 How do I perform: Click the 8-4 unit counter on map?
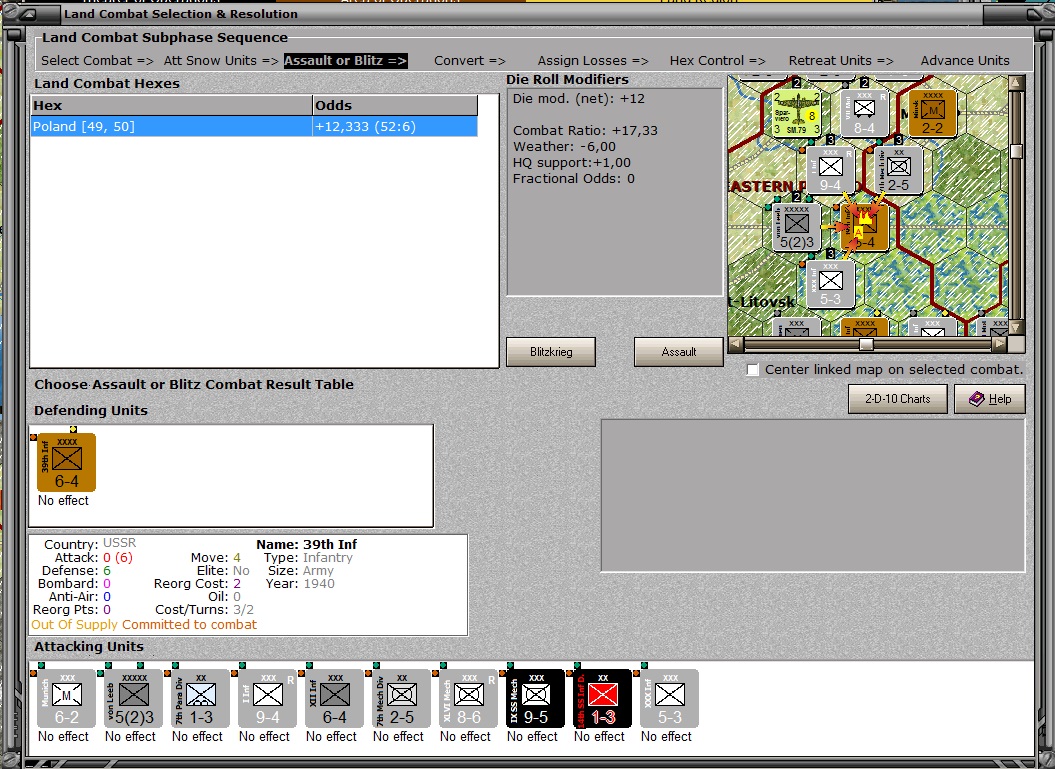tap(864, 113)
